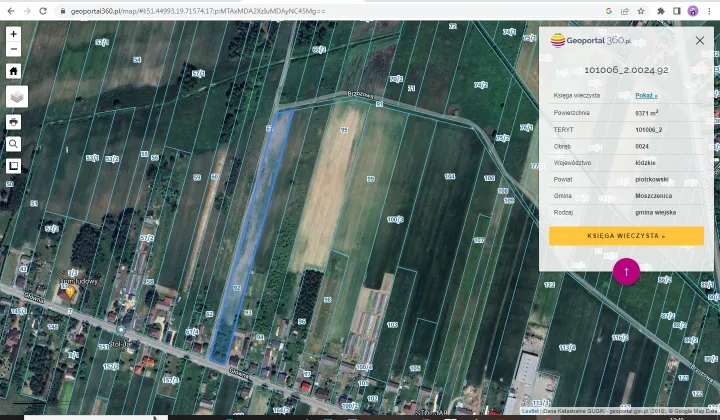Select parcel label 104 on map

point(450,176)
